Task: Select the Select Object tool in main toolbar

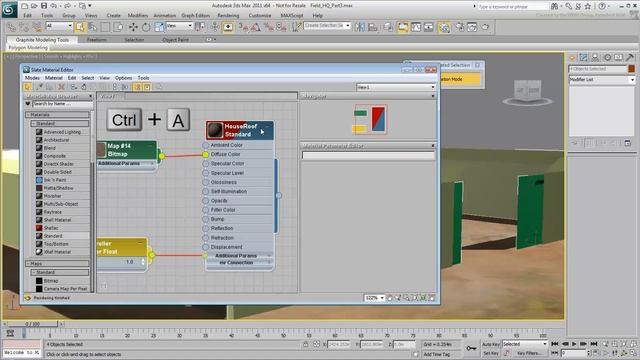Action: 80,27
